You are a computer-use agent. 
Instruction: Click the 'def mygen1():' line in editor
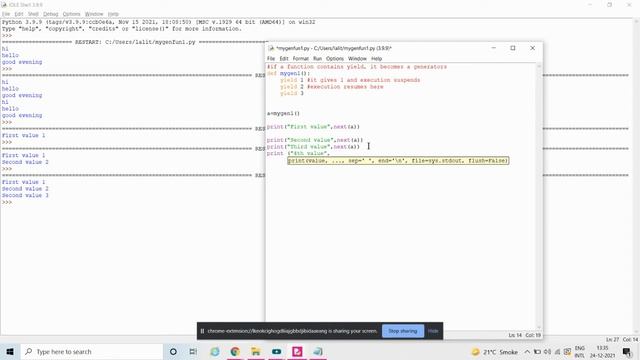pyautogui.click(x=288, y=73)
